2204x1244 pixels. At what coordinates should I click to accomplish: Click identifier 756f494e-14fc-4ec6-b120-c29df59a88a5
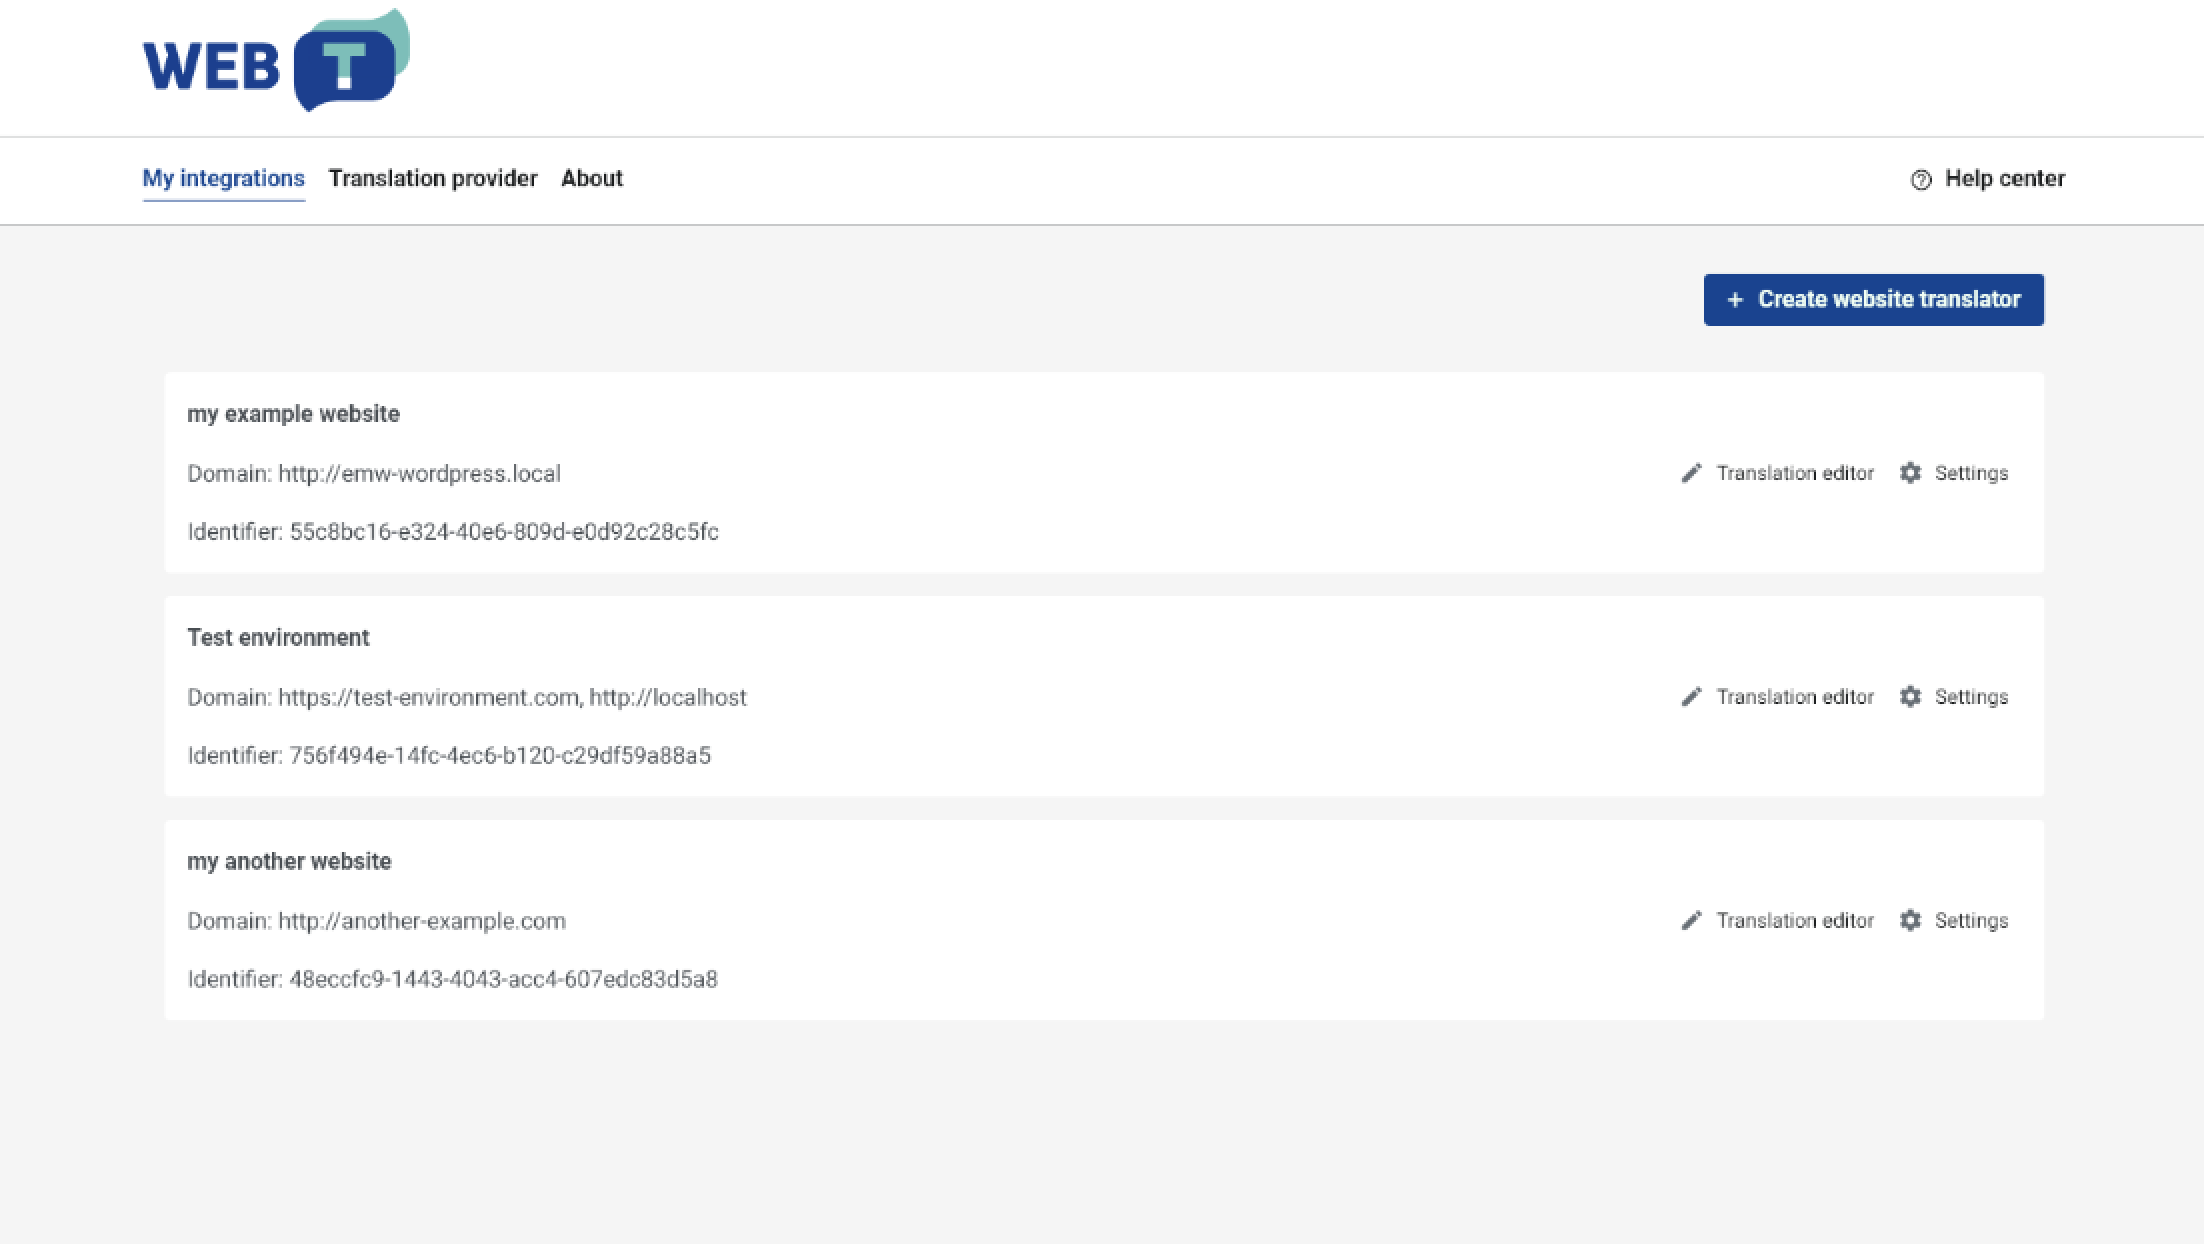tap(449, 756)
